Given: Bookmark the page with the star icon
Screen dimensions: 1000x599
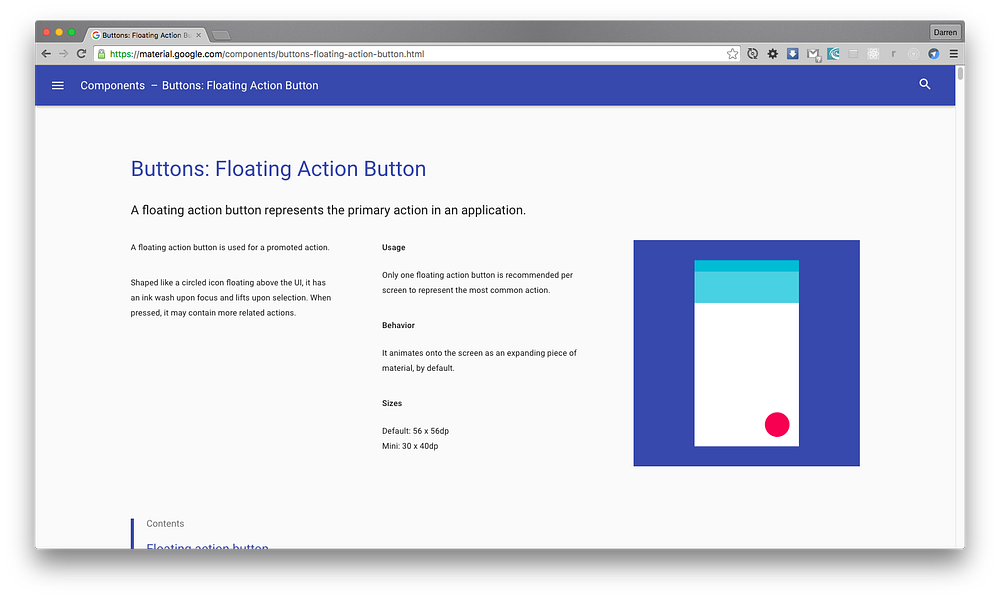Looking at the screenshot, I should point(732,54).
